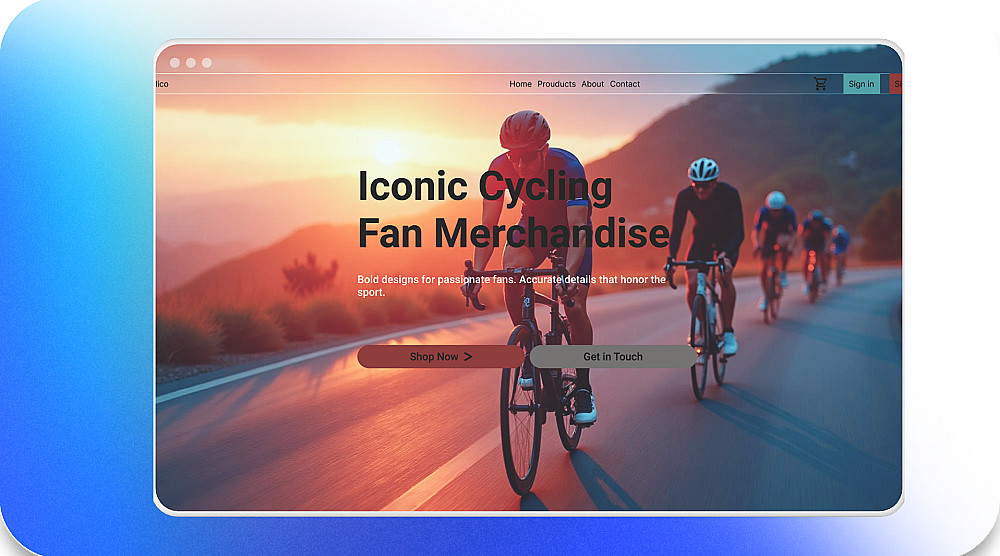
Task: Click the Fan Merchandise headline line
Action: pos(513,233)
